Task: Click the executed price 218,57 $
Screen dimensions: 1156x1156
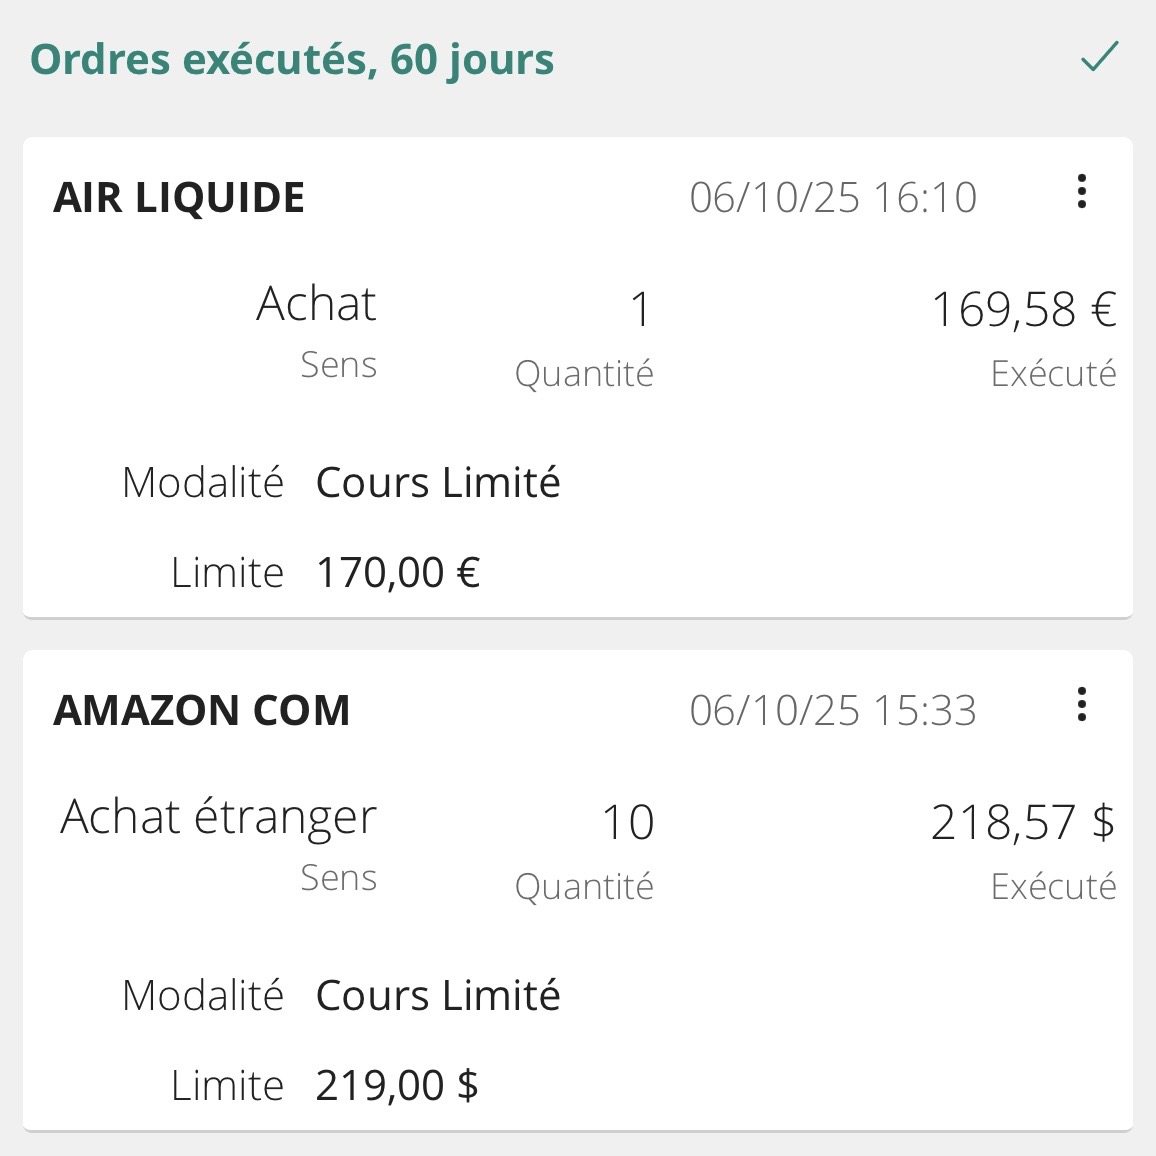Action: click(x=1022, y=822)
